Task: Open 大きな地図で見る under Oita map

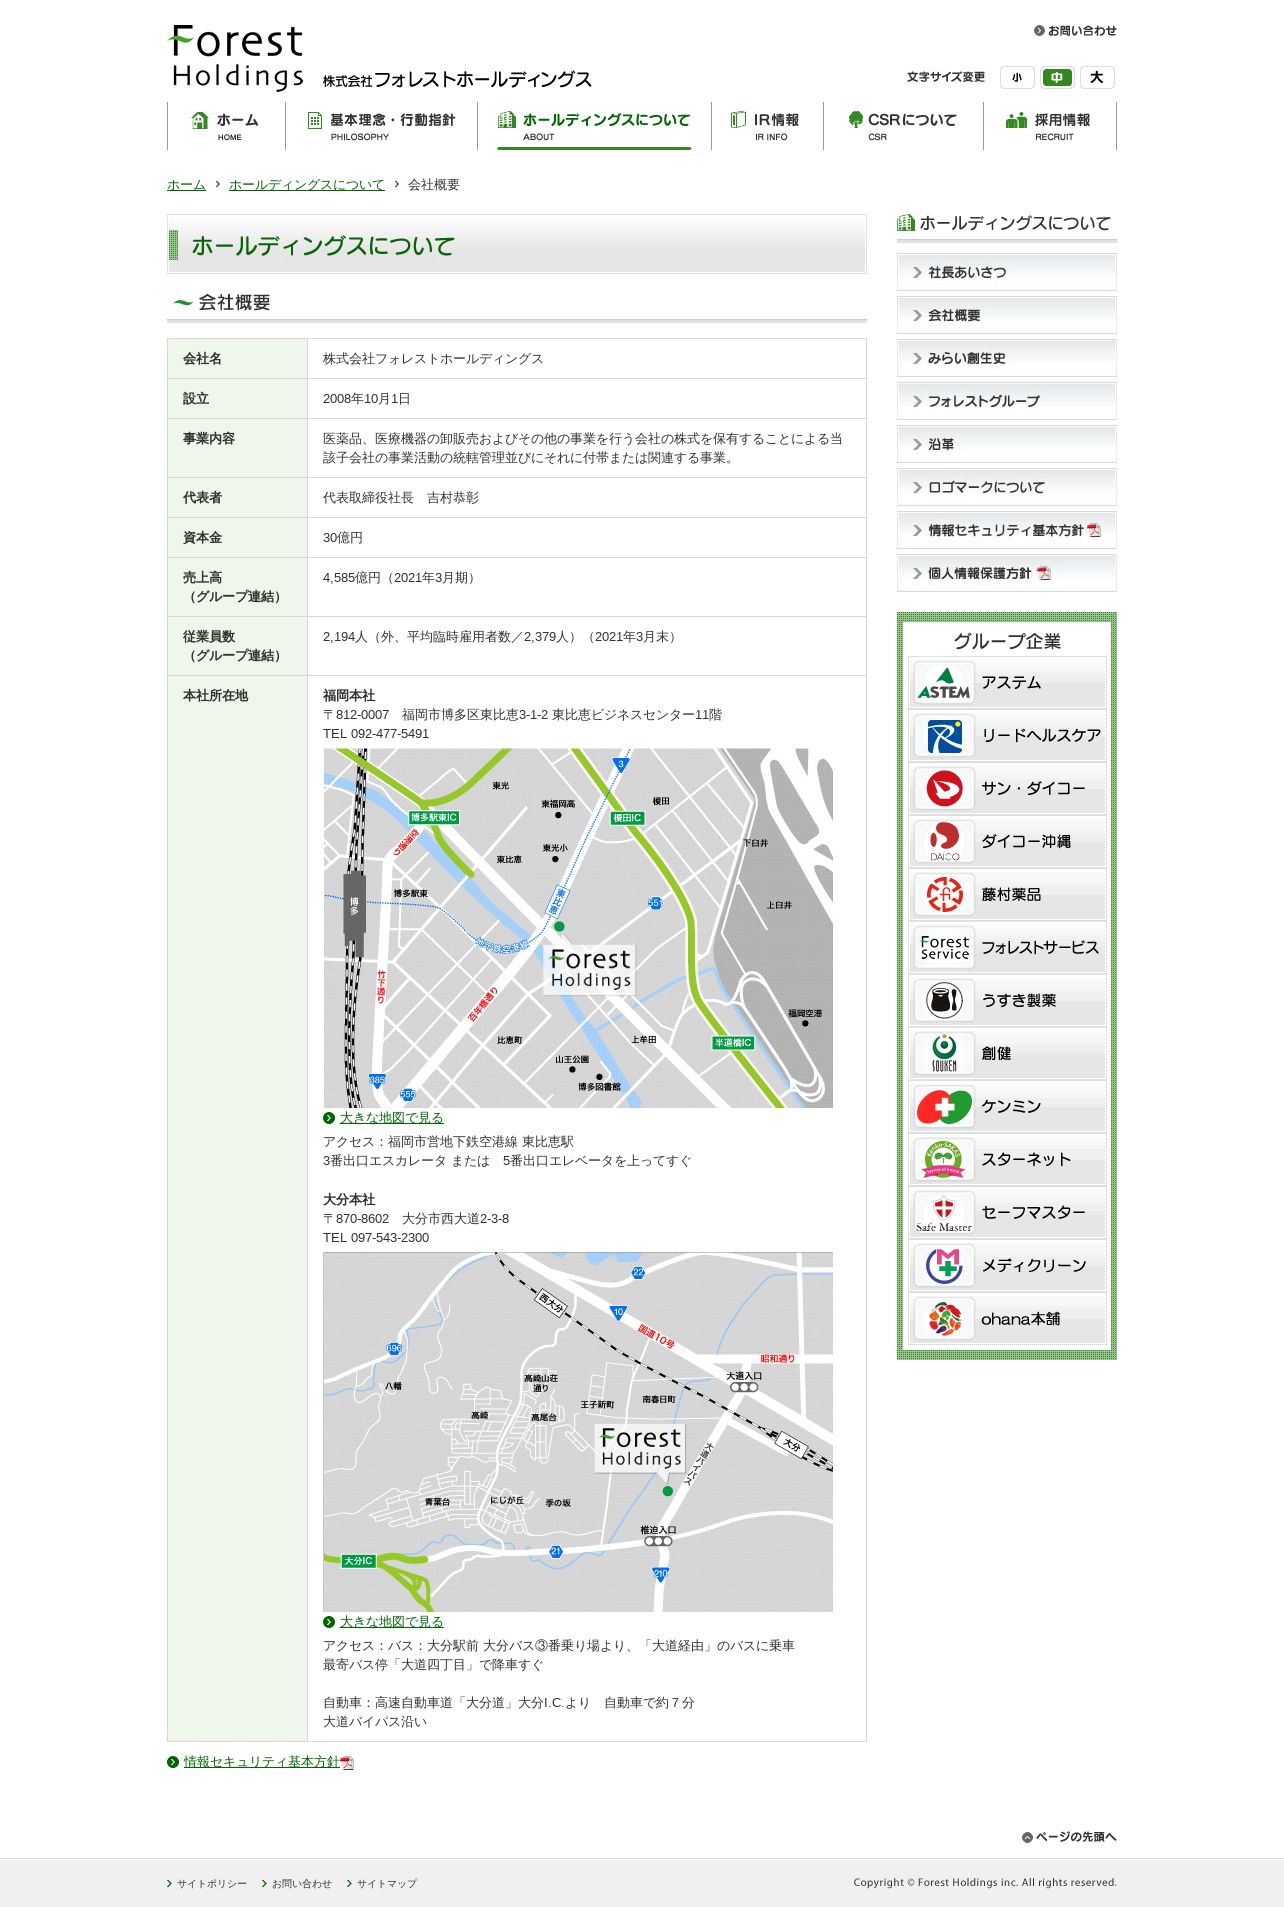Action: point(391,1622)
